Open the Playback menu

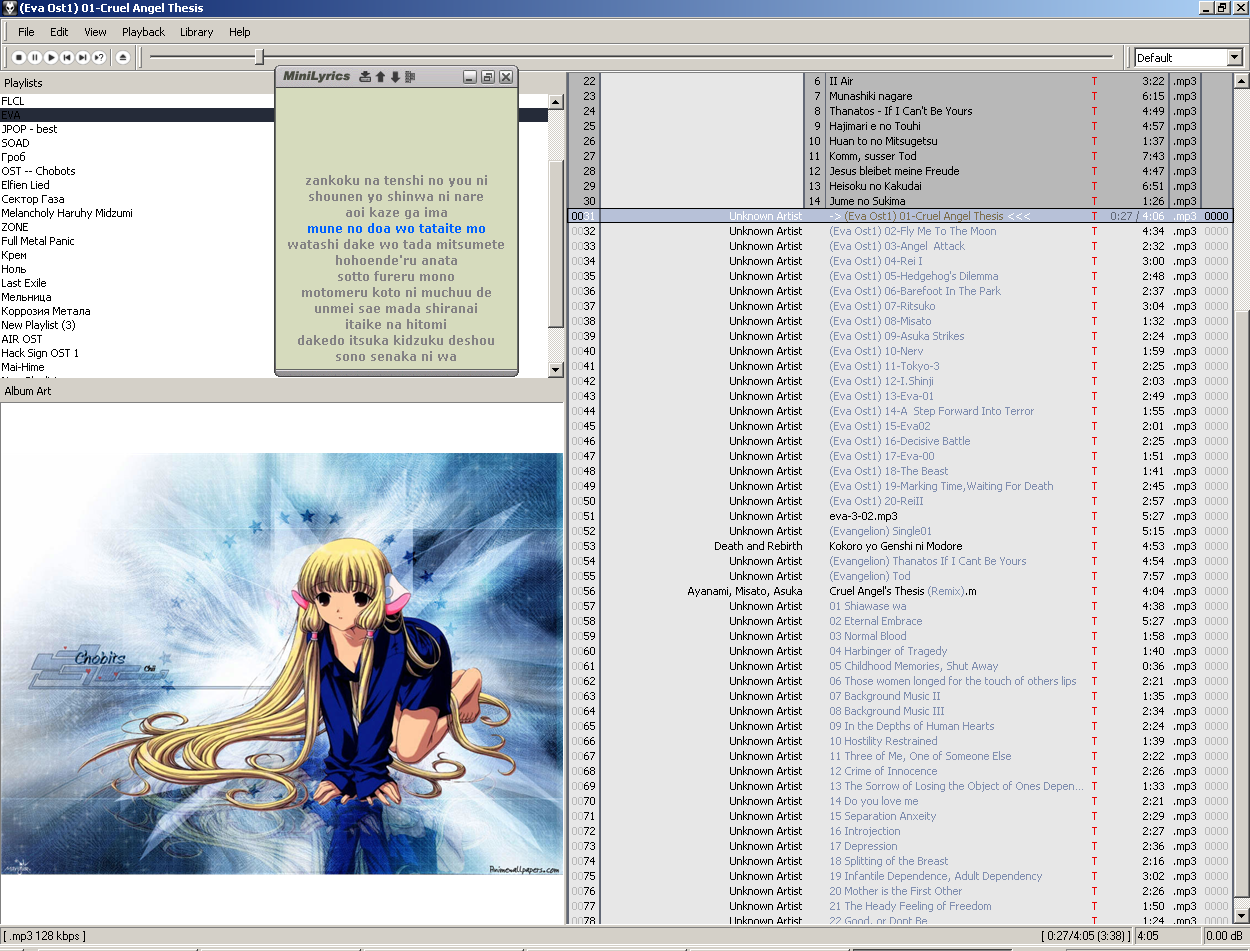click(143, 32)
